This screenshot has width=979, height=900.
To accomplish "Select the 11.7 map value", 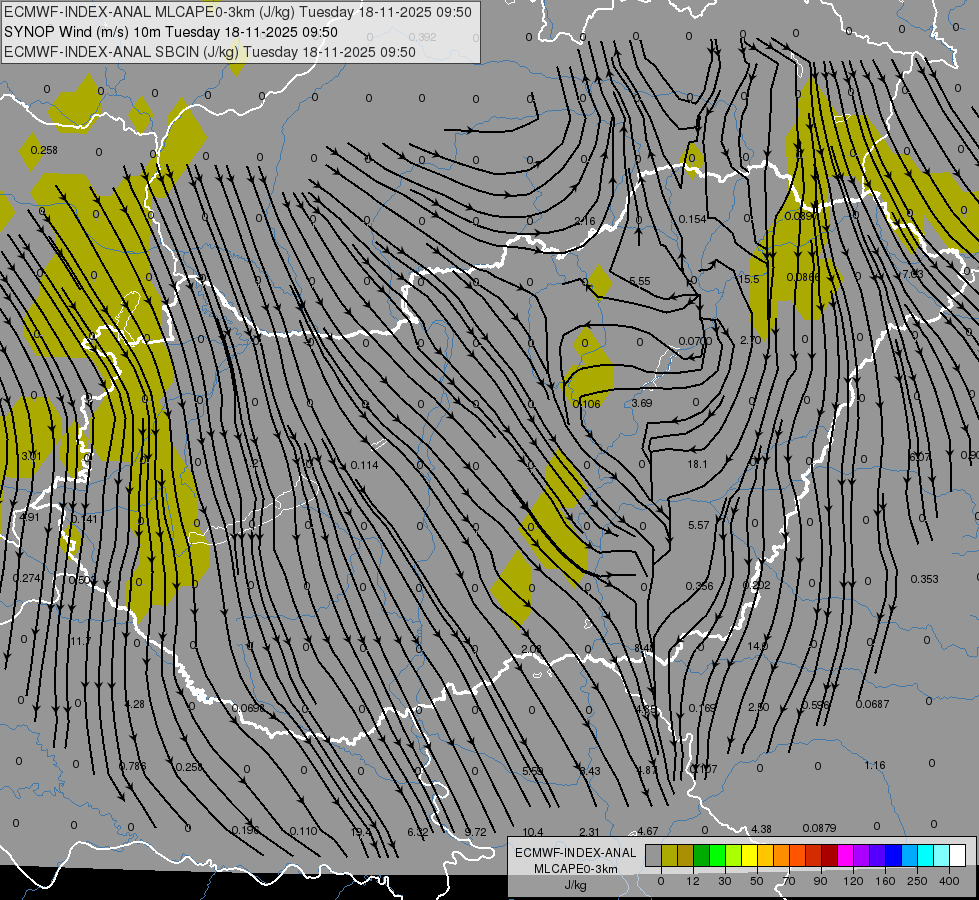I will coord(81,641).
